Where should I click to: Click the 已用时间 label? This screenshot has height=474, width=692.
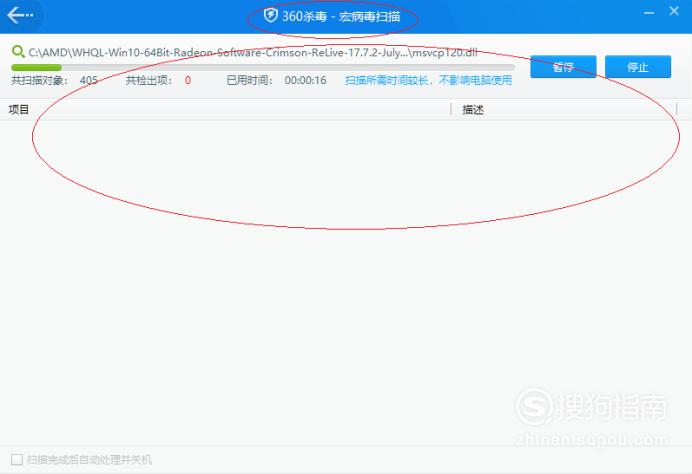[x=249, y=80]
